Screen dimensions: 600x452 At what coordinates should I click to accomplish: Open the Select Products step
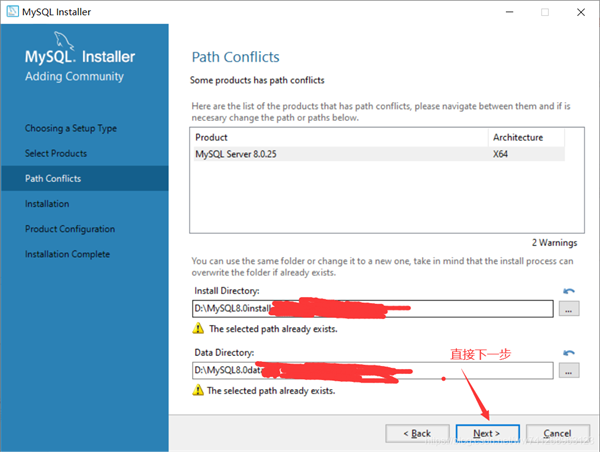coord(56,153)
